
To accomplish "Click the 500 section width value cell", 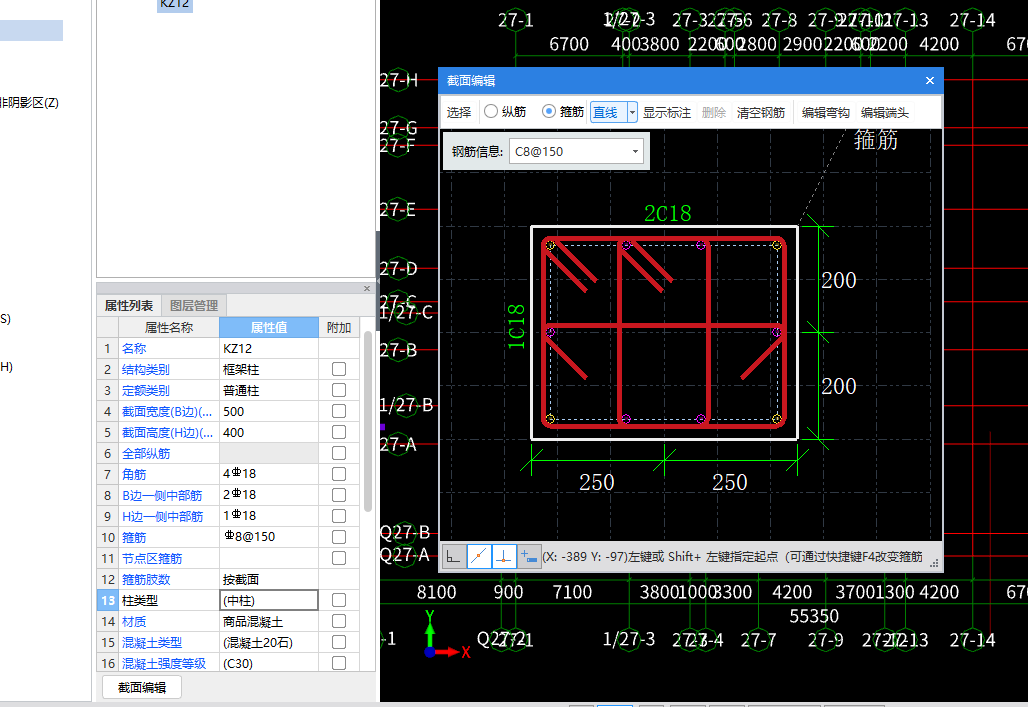I will [x=269, y=411].
